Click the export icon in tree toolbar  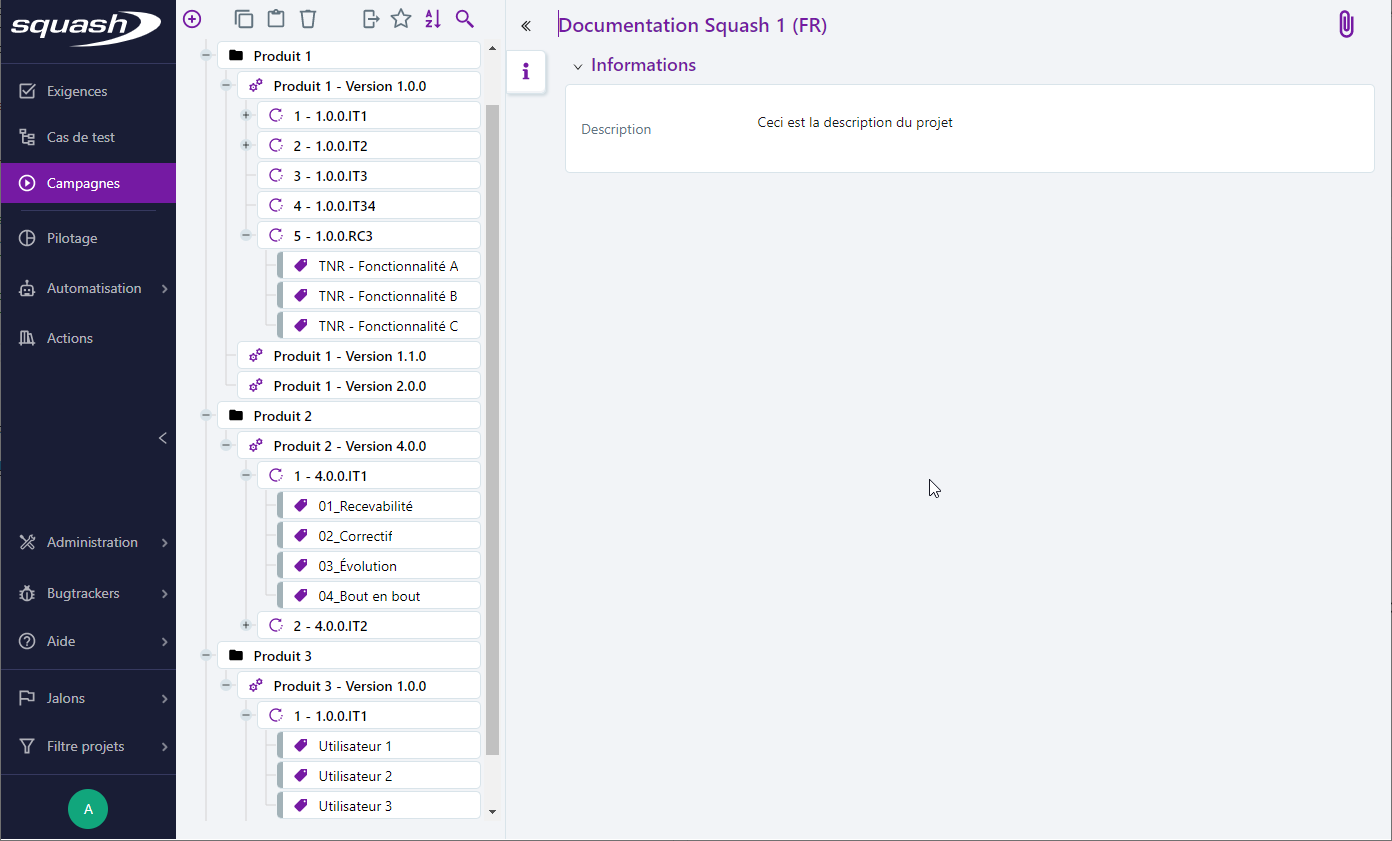click(x=370, y=19)
